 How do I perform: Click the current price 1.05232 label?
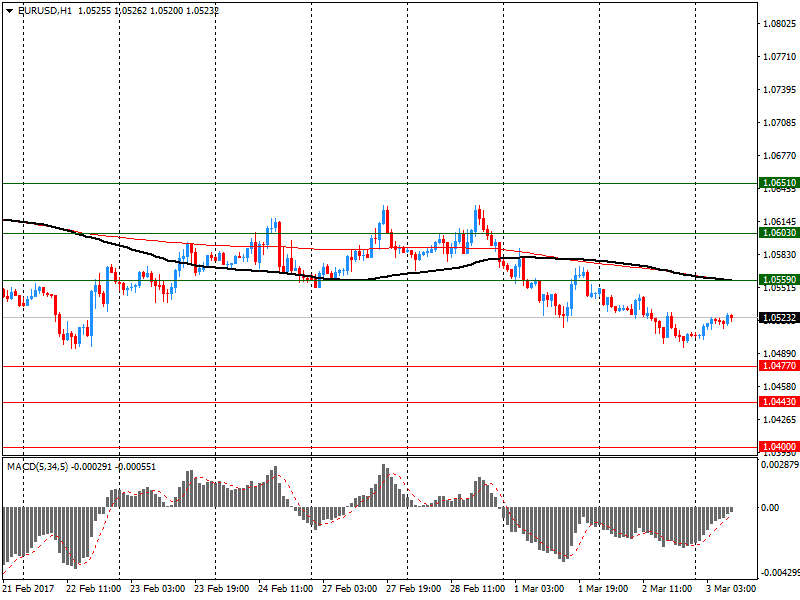pos(778,318)
